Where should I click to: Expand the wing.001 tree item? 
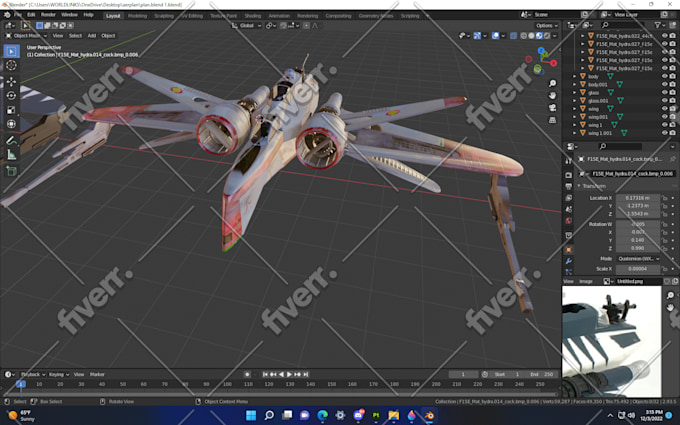(575, 117)
